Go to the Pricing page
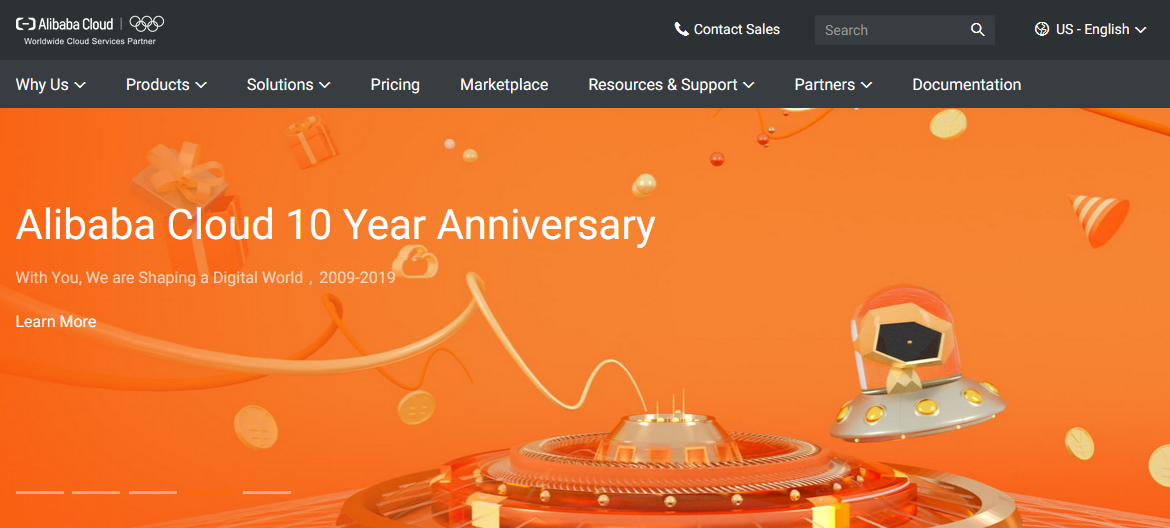Image resolution: width=1170 pixels, height=528 pixels. [395, 85]
